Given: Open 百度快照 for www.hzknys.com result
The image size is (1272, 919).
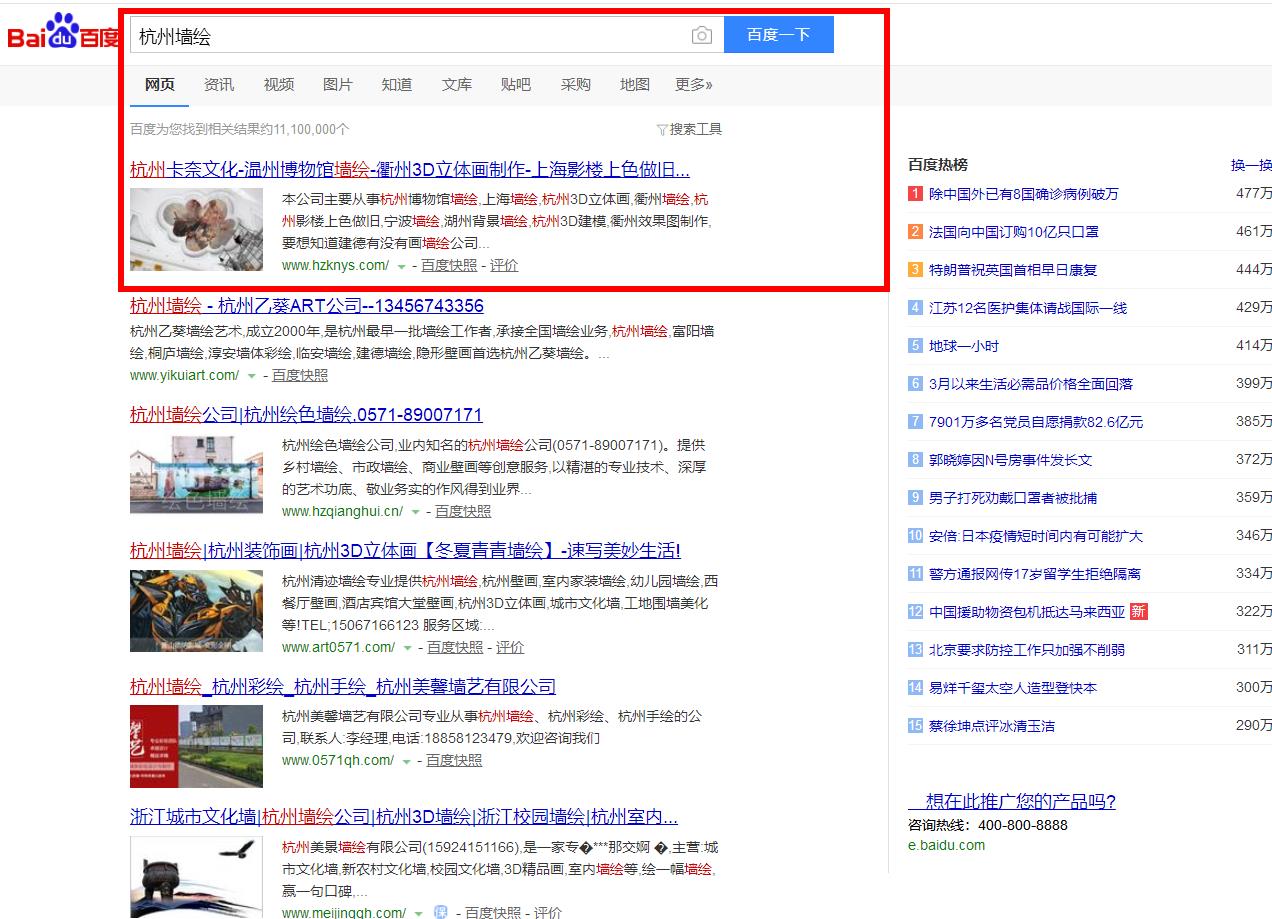Looking at the screenshot, I should click(449, 266).
